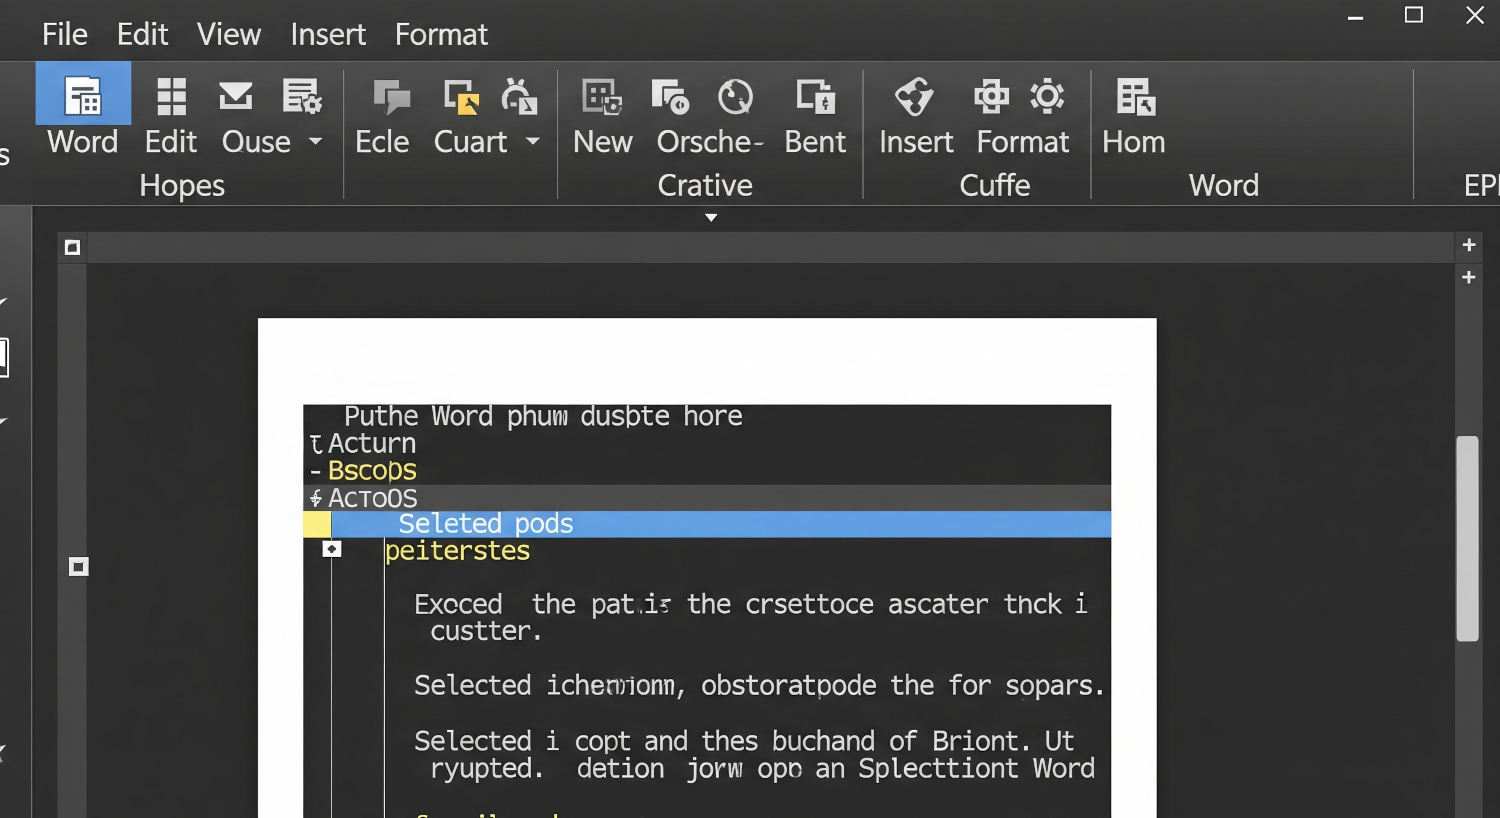This screenshot has height=818, width=1500.
Task: Click the vertical scrollbar thumb
Action: coord(1467,538)
